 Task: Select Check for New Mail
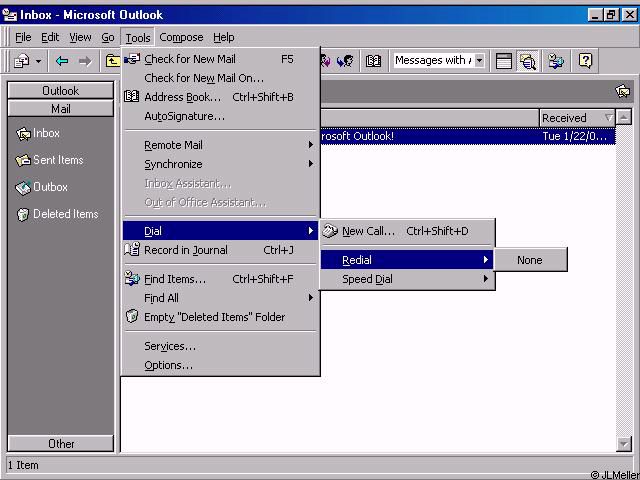(220, 59)
